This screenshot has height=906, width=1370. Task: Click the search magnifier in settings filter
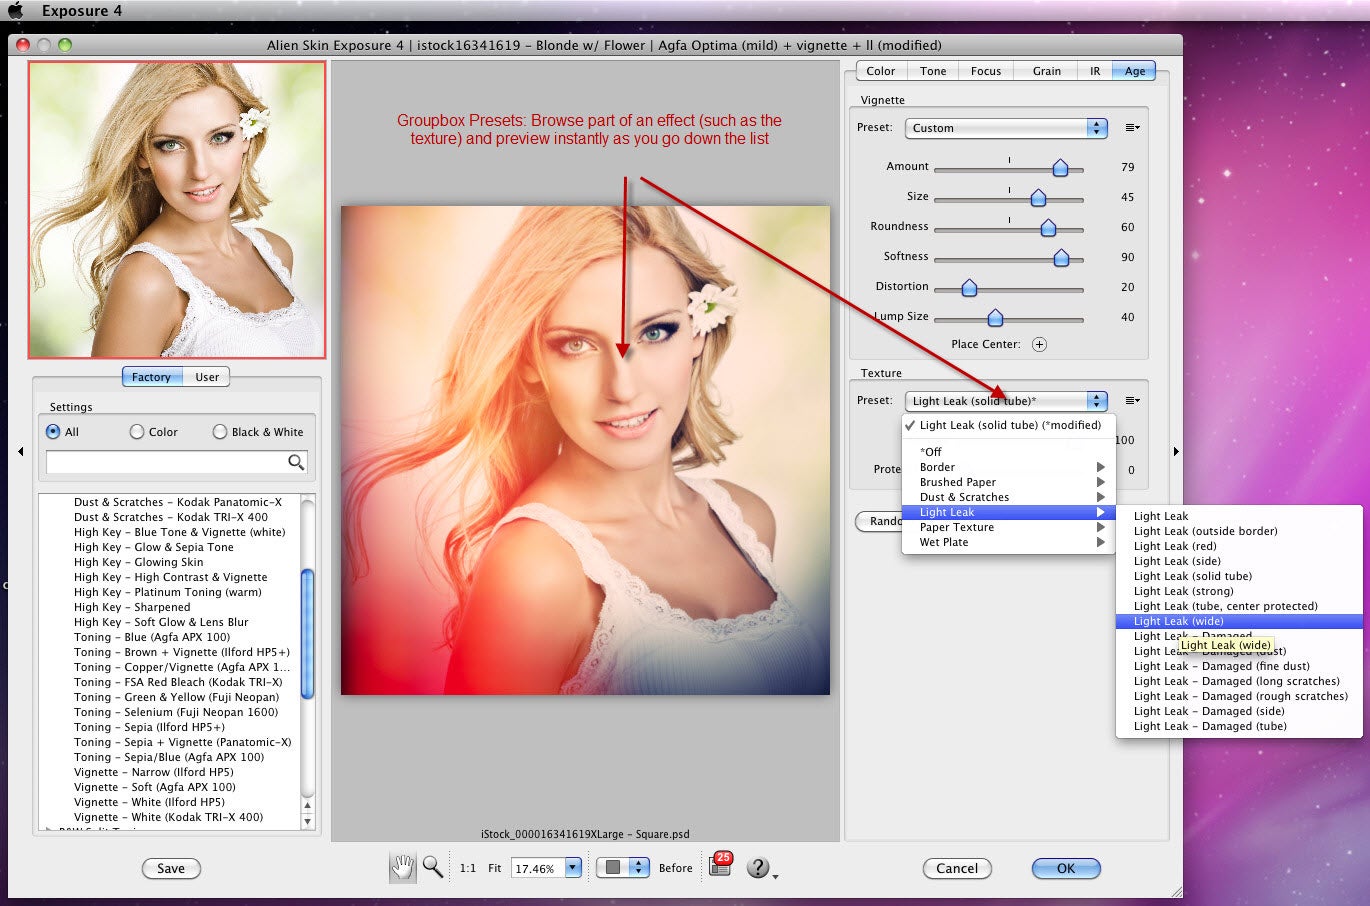tap(296, 462)
